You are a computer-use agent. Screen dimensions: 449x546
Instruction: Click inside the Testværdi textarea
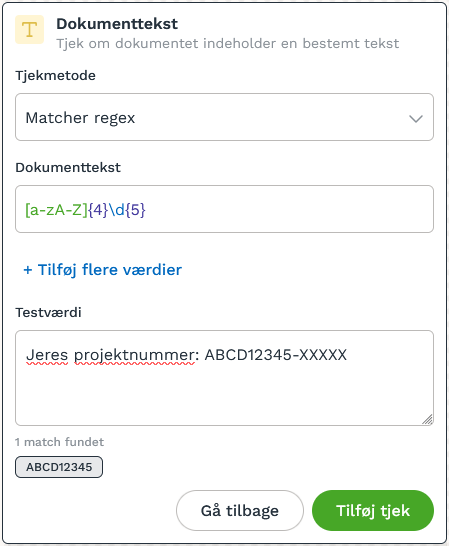[x=224, y=378]
